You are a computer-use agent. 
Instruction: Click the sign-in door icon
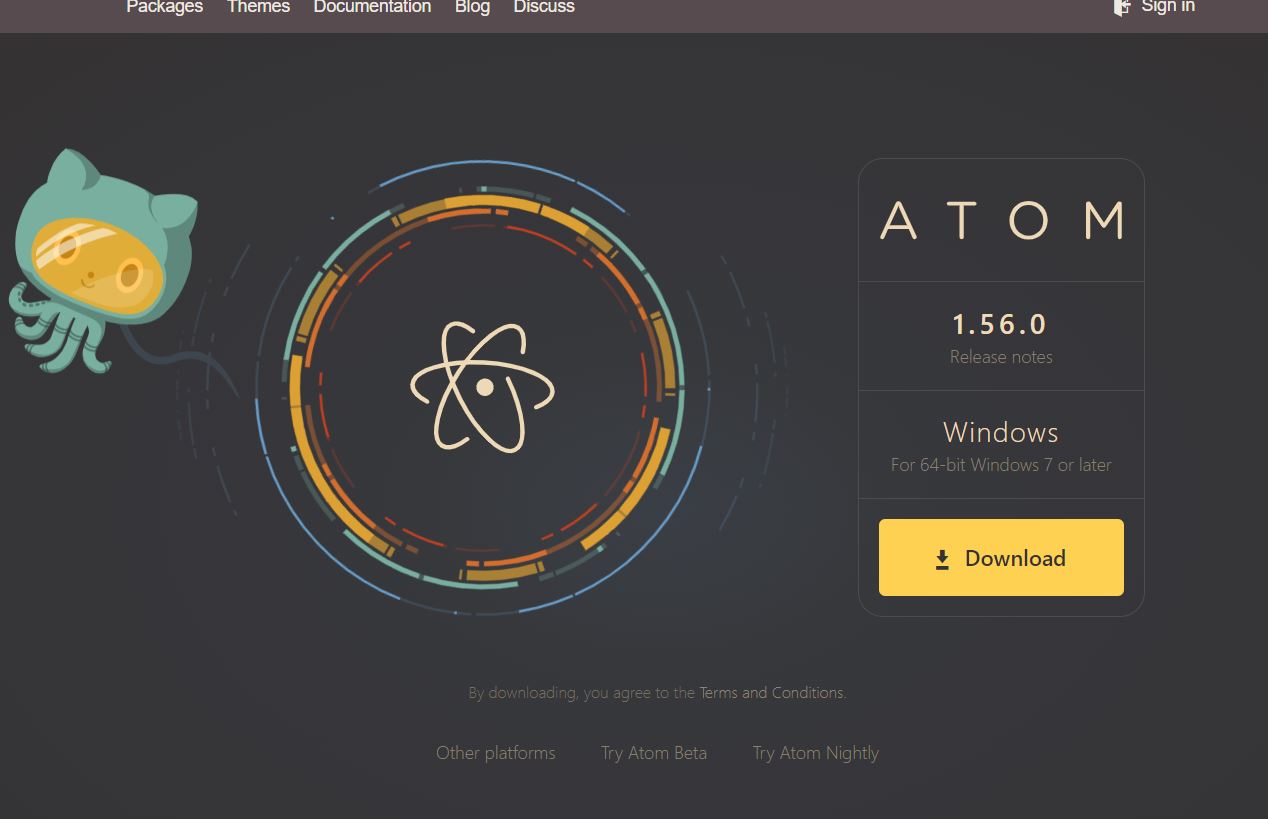(x=1122, y=7)
